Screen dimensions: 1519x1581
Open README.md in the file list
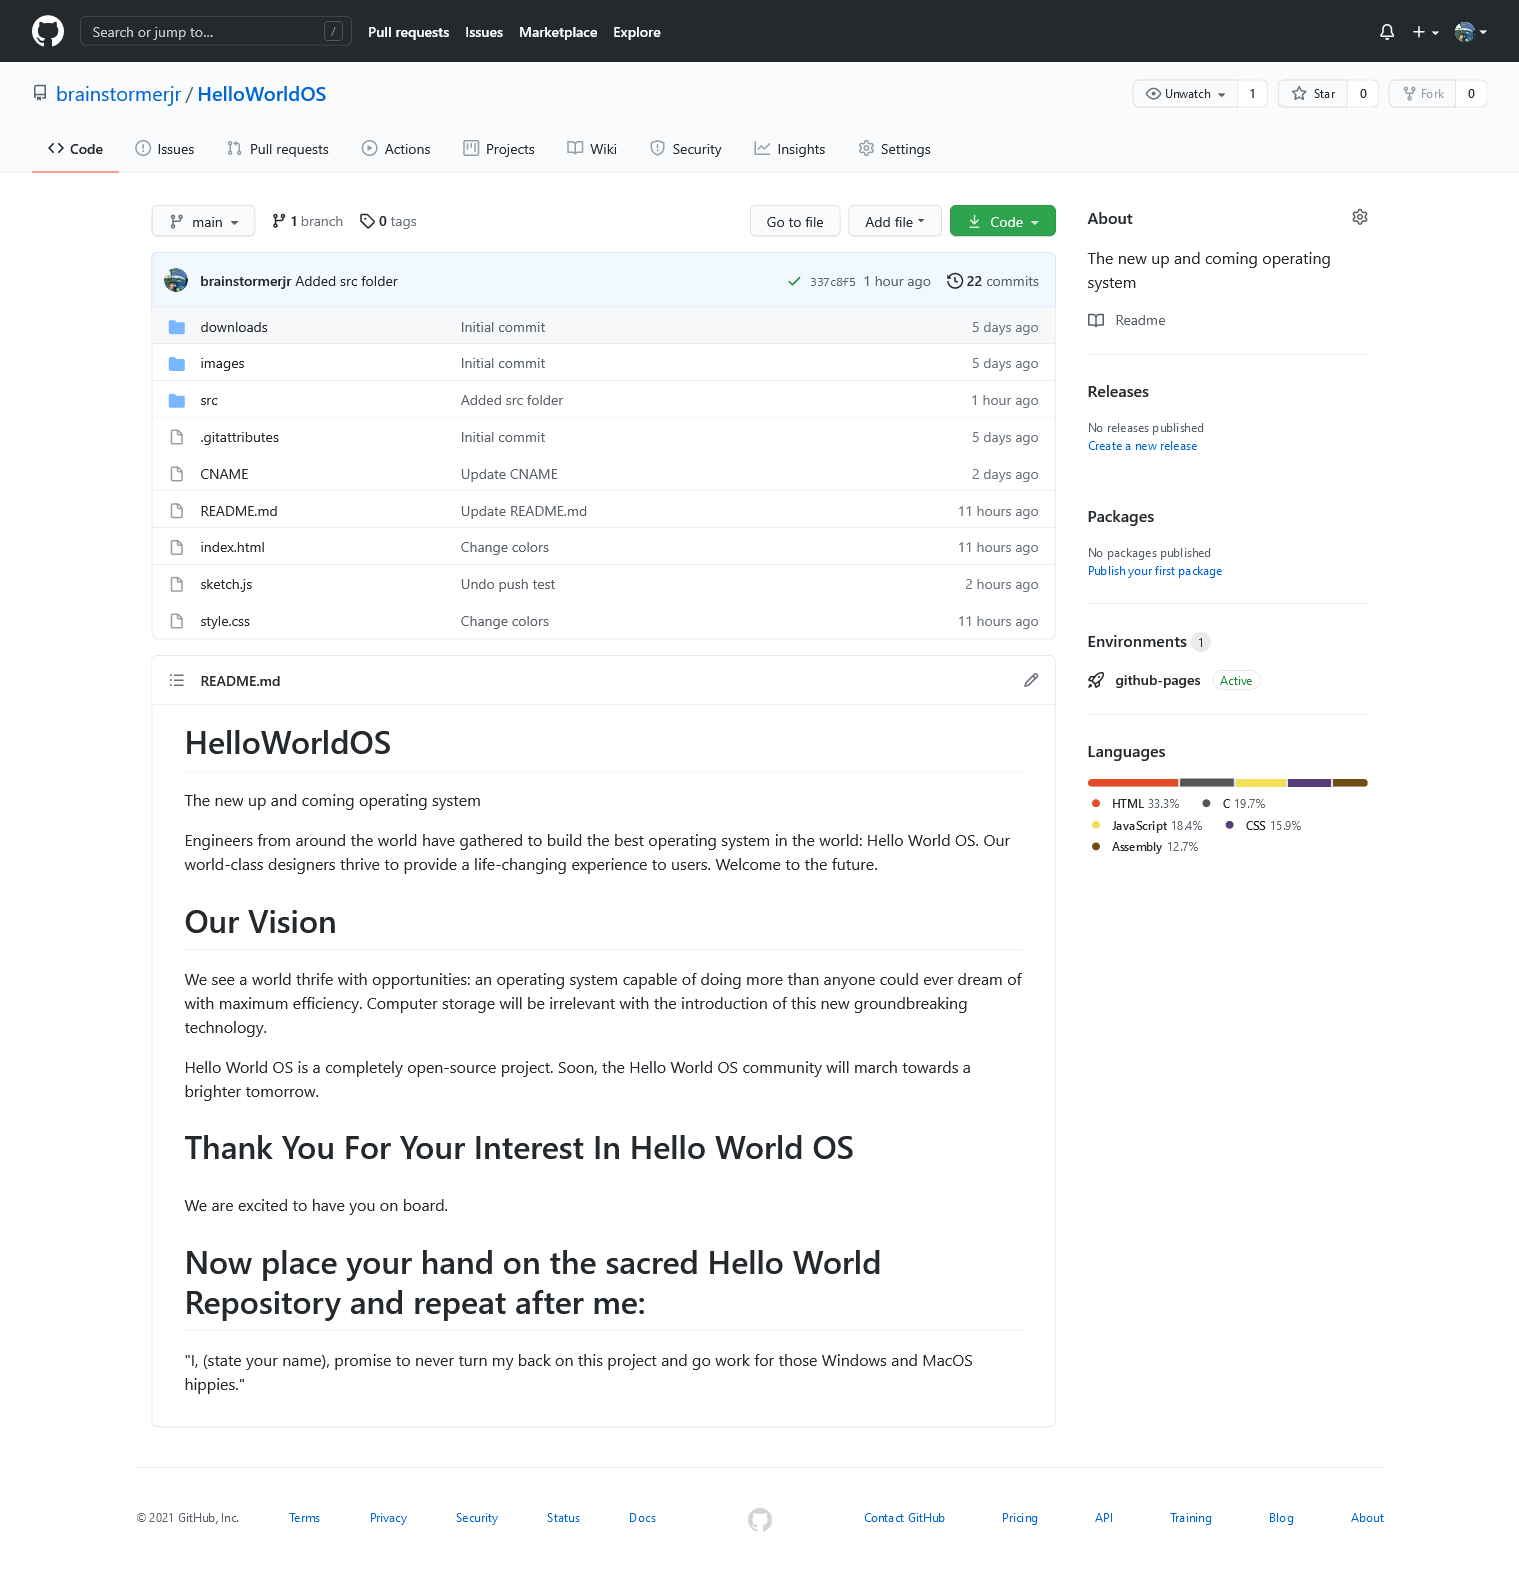pyautogui.click(x=239, y=511)
